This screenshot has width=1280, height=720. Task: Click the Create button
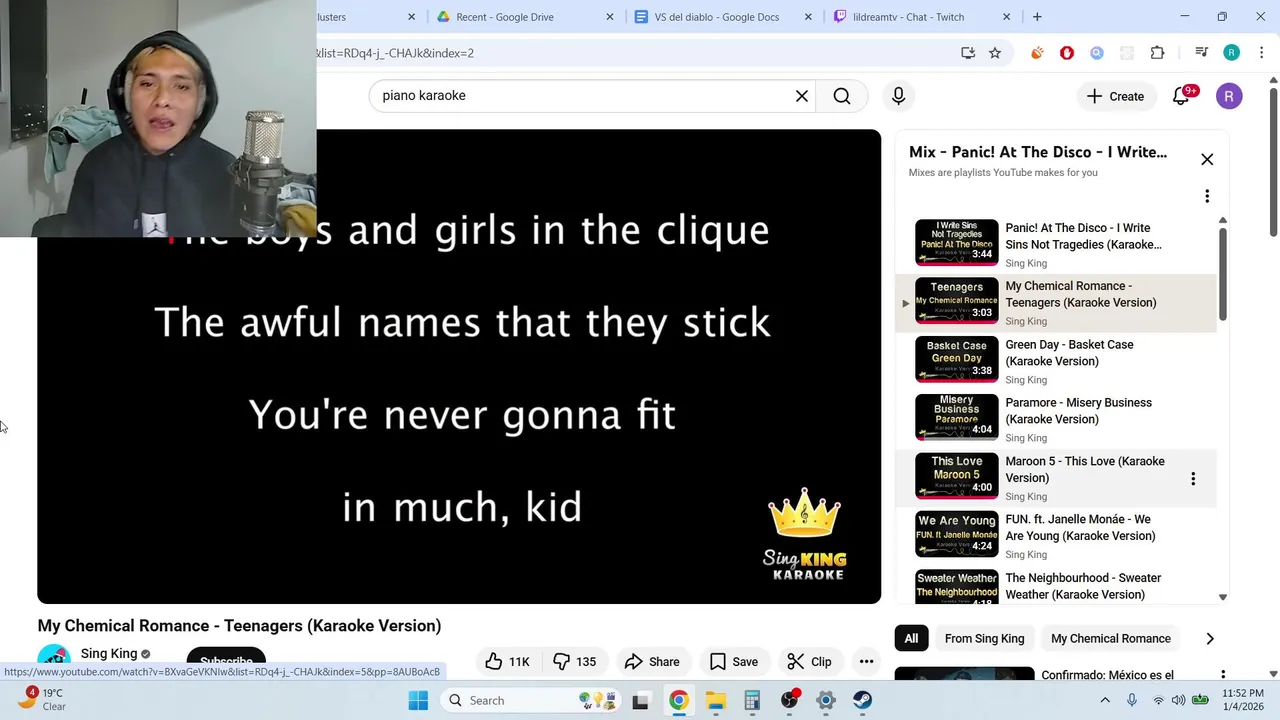pyautogui.click(x=1115, y=96)
